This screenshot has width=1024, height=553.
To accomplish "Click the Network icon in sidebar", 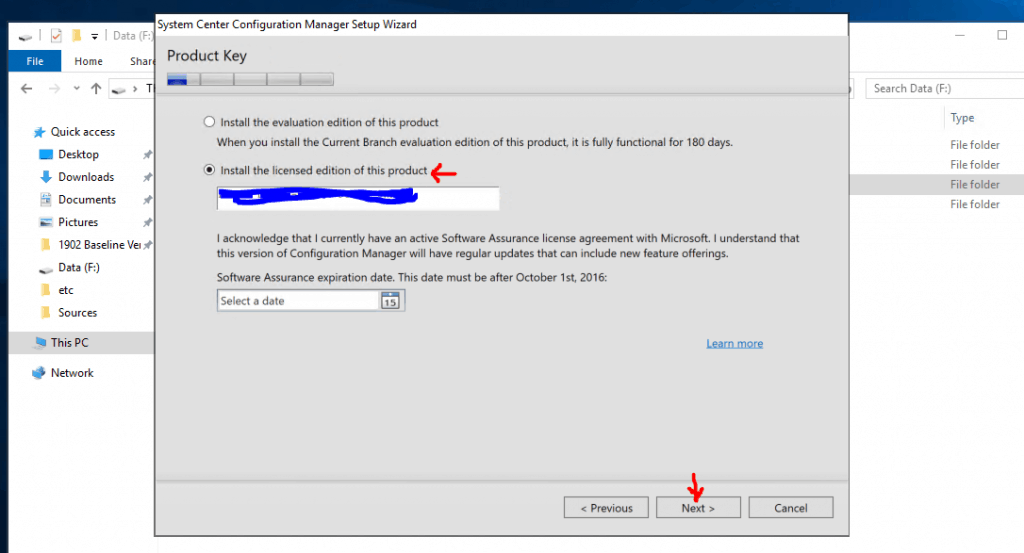I will coord(39,373).
